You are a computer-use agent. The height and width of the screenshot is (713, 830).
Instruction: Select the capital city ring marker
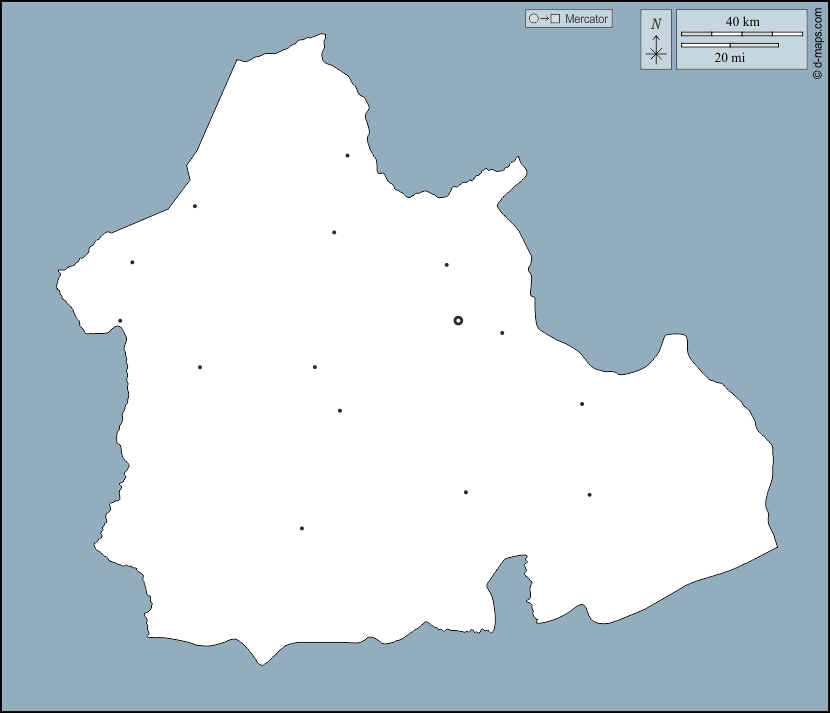458,320
